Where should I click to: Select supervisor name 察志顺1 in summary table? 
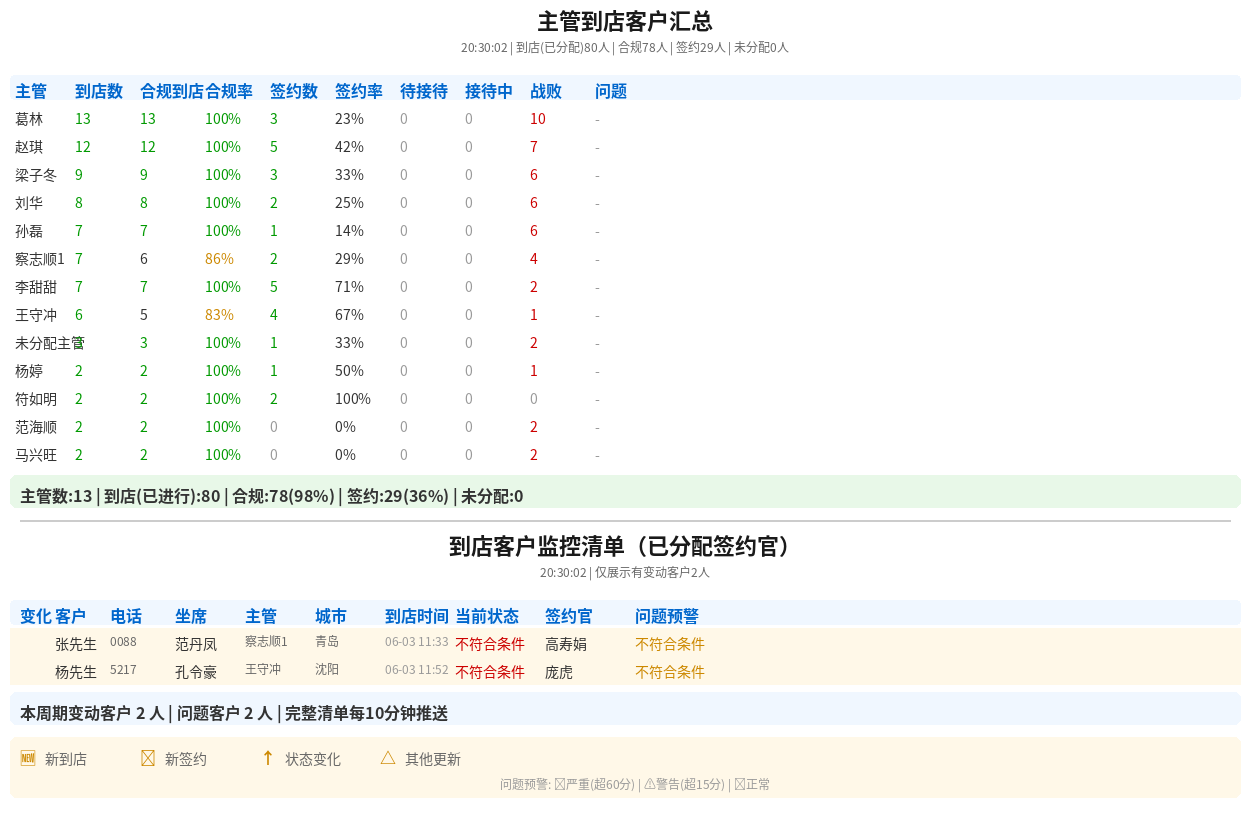40,259
